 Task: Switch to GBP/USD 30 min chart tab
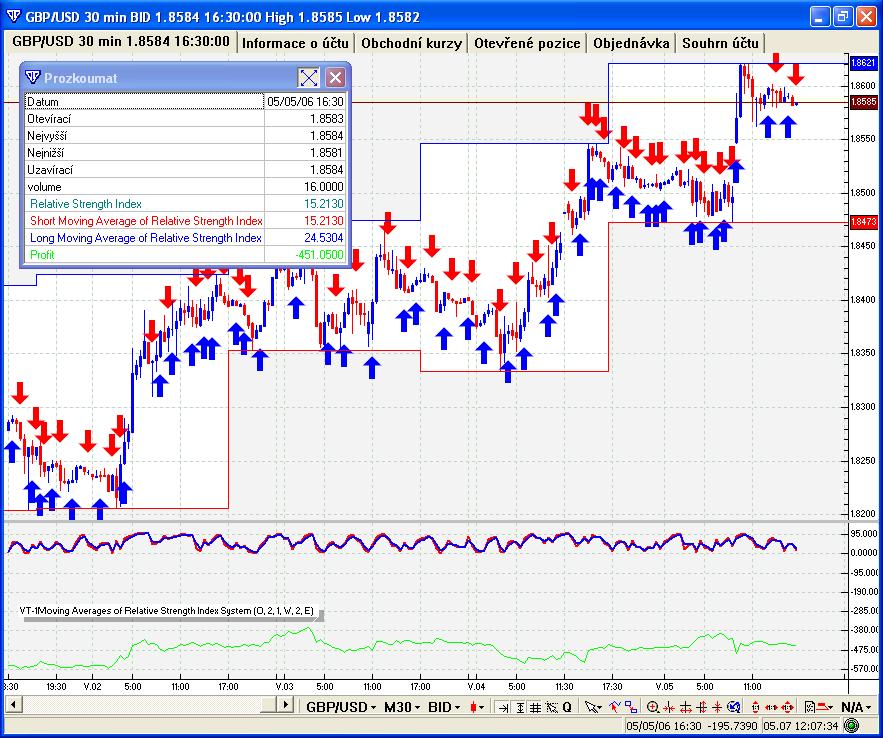(121, 42)
